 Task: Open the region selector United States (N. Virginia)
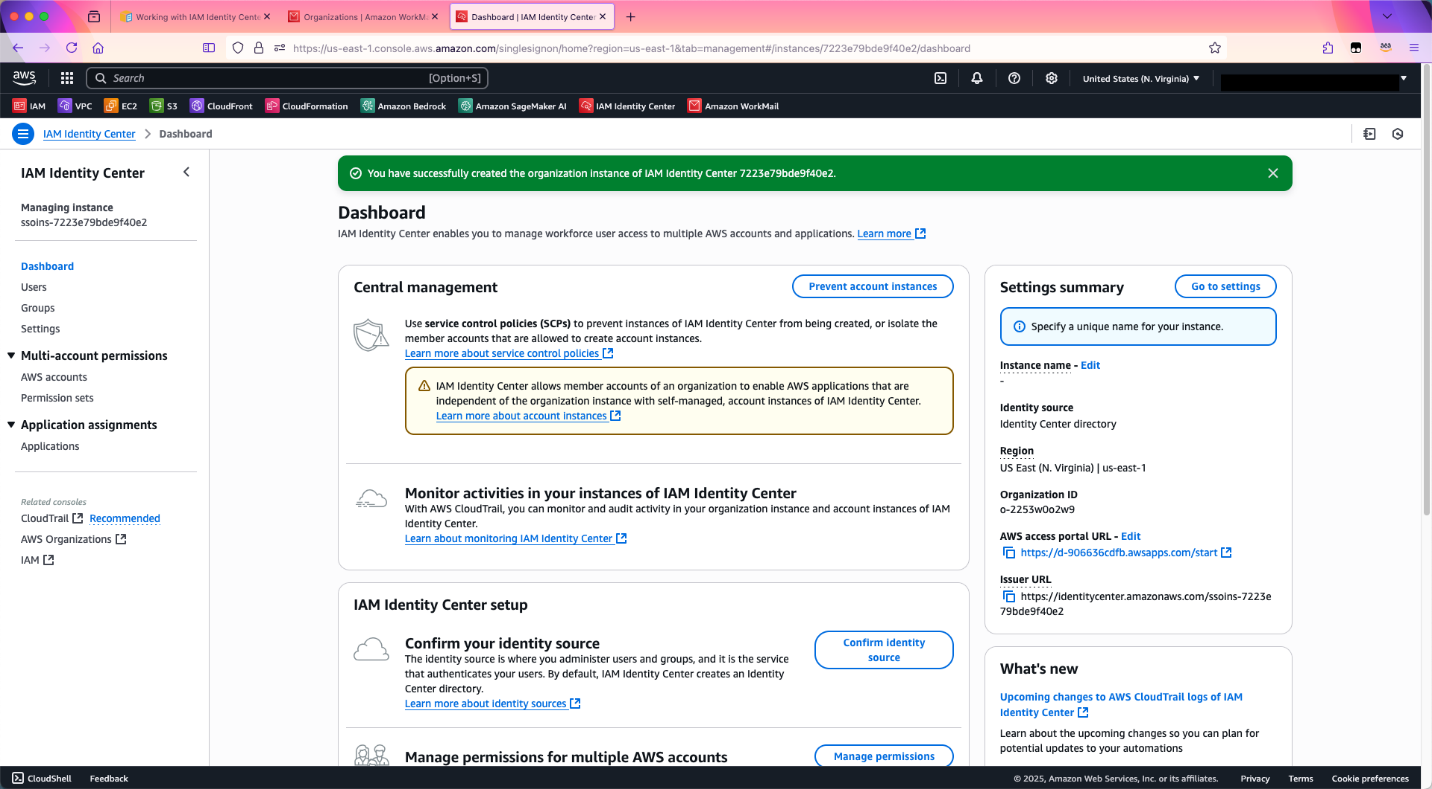pyautogui.click(x=1141, y=78)
